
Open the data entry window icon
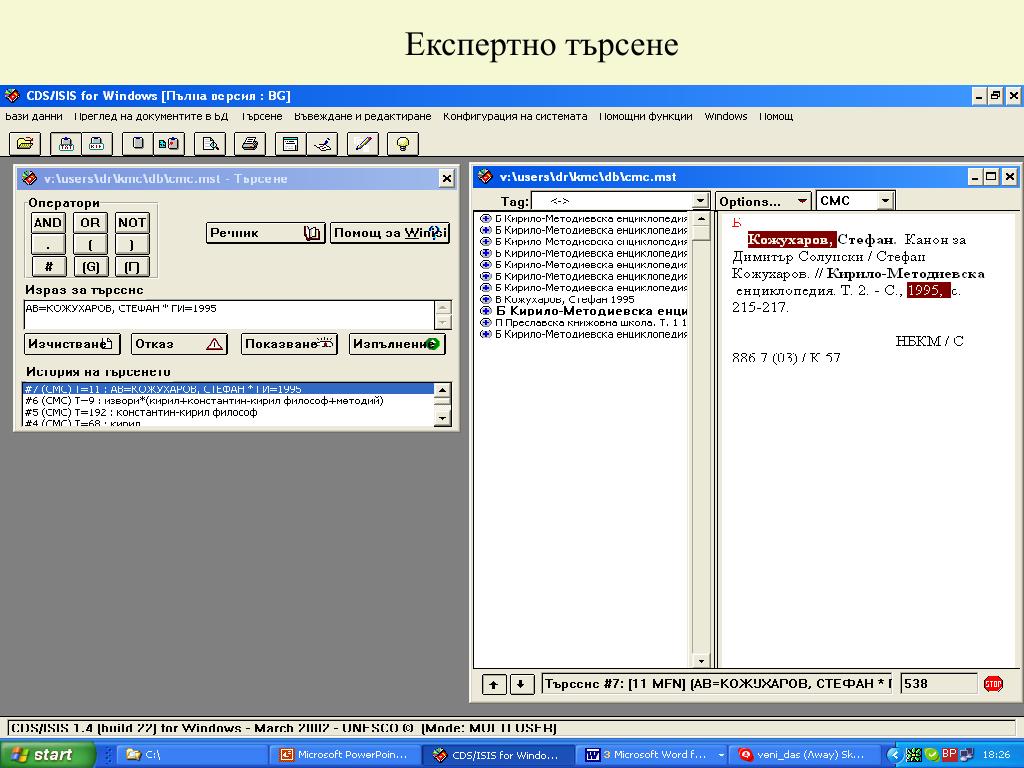pyautogui.click(x=291, y=144)
